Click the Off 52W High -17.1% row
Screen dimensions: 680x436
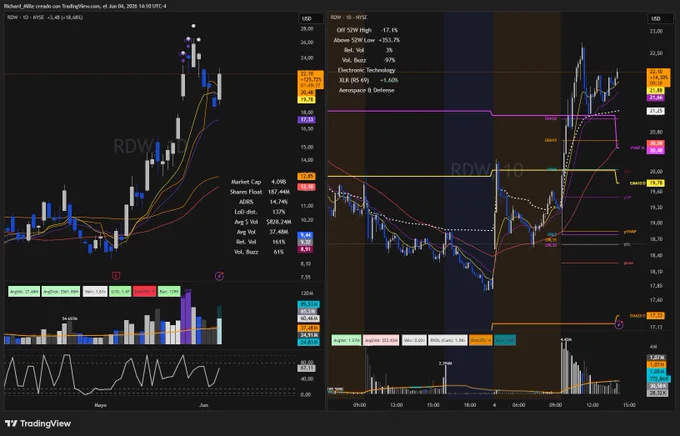coord(367,30)
